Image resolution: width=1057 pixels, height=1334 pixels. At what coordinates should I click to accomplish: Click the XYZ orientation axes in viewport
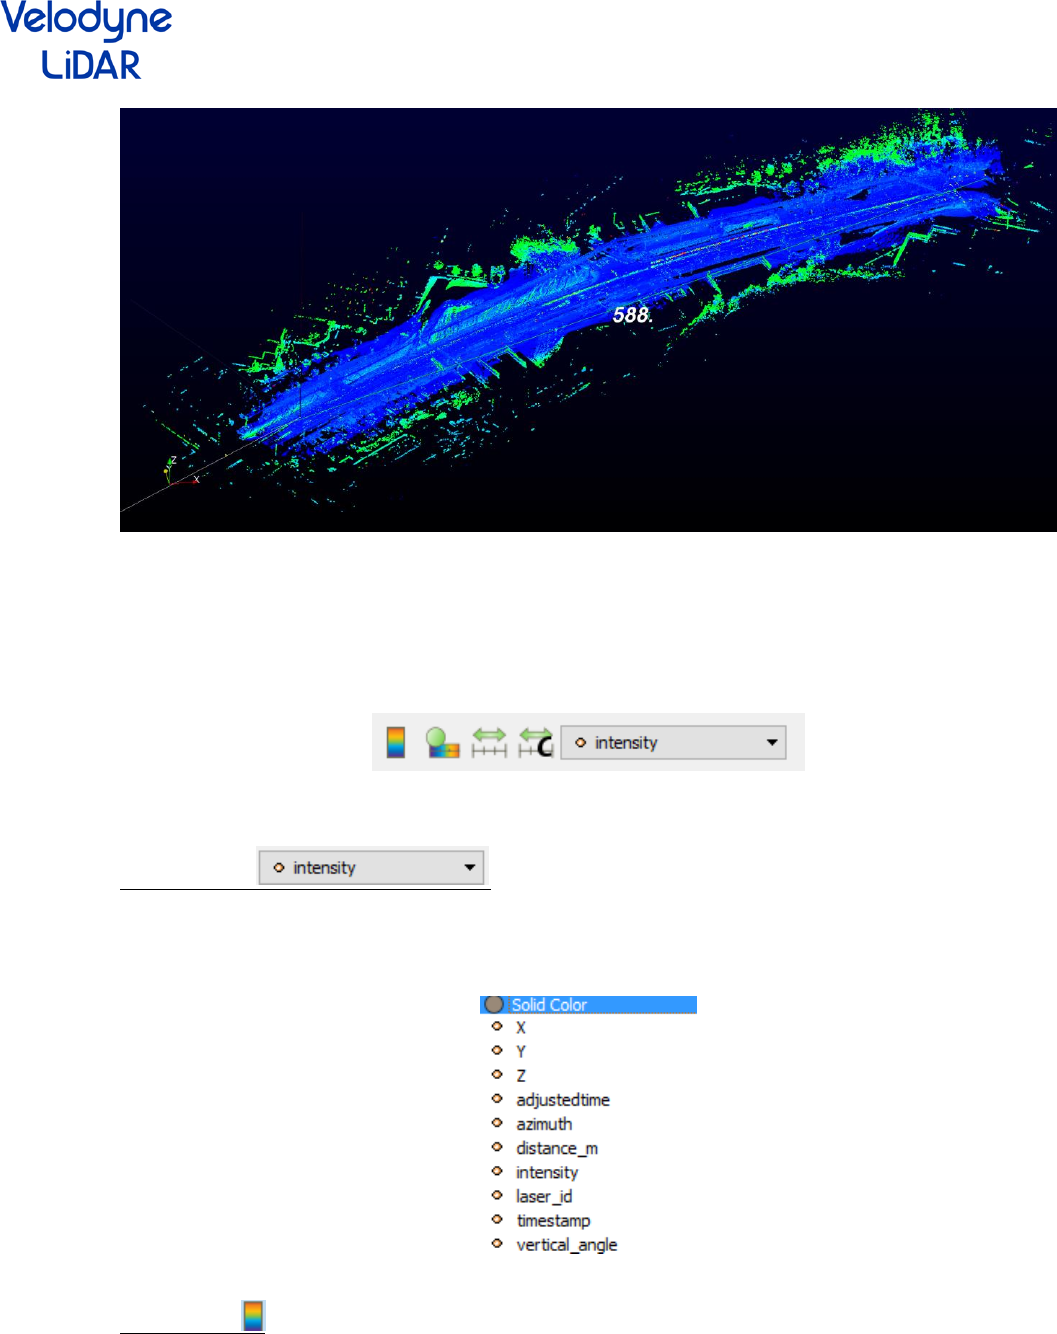tap(180, 472)
